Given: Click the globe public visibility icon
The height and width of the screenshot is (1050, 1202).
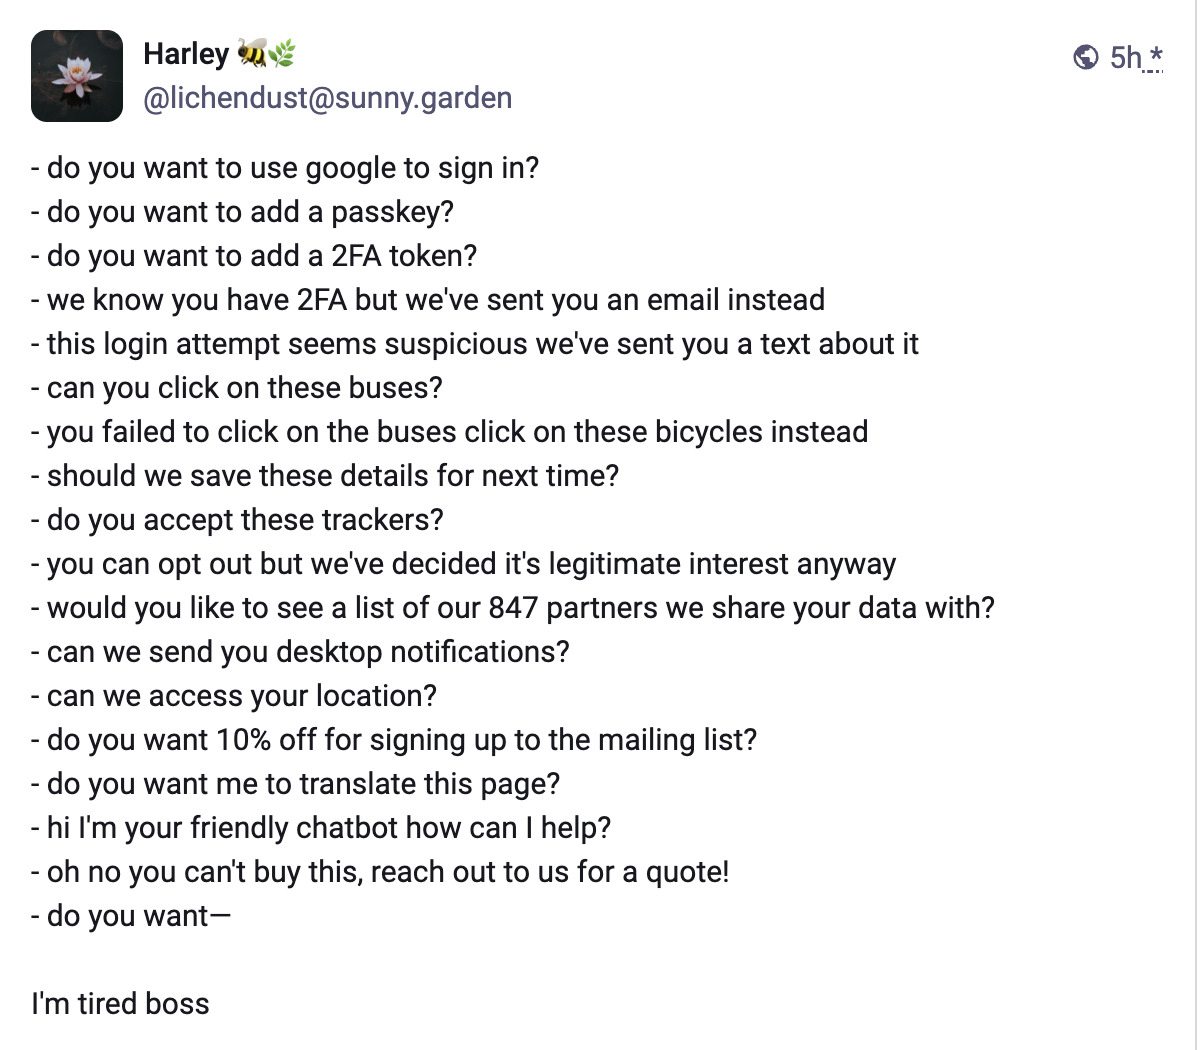Looking at the screenshot, I should [x=1085, y=57].
